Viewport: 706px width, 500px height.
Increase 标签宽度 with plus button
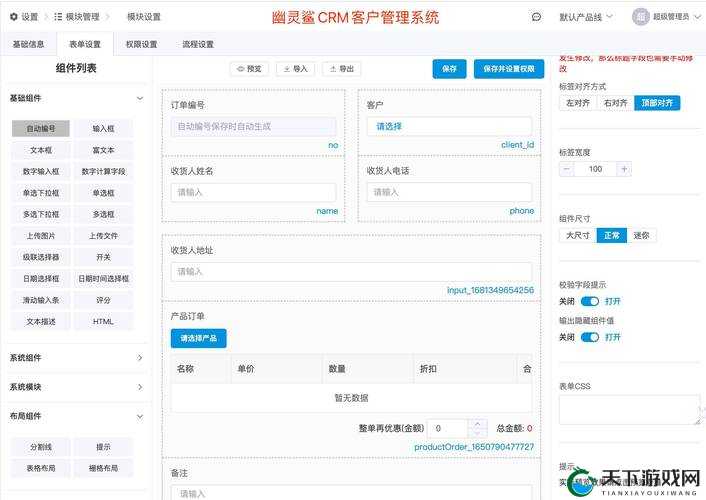(x=624, y=169)
